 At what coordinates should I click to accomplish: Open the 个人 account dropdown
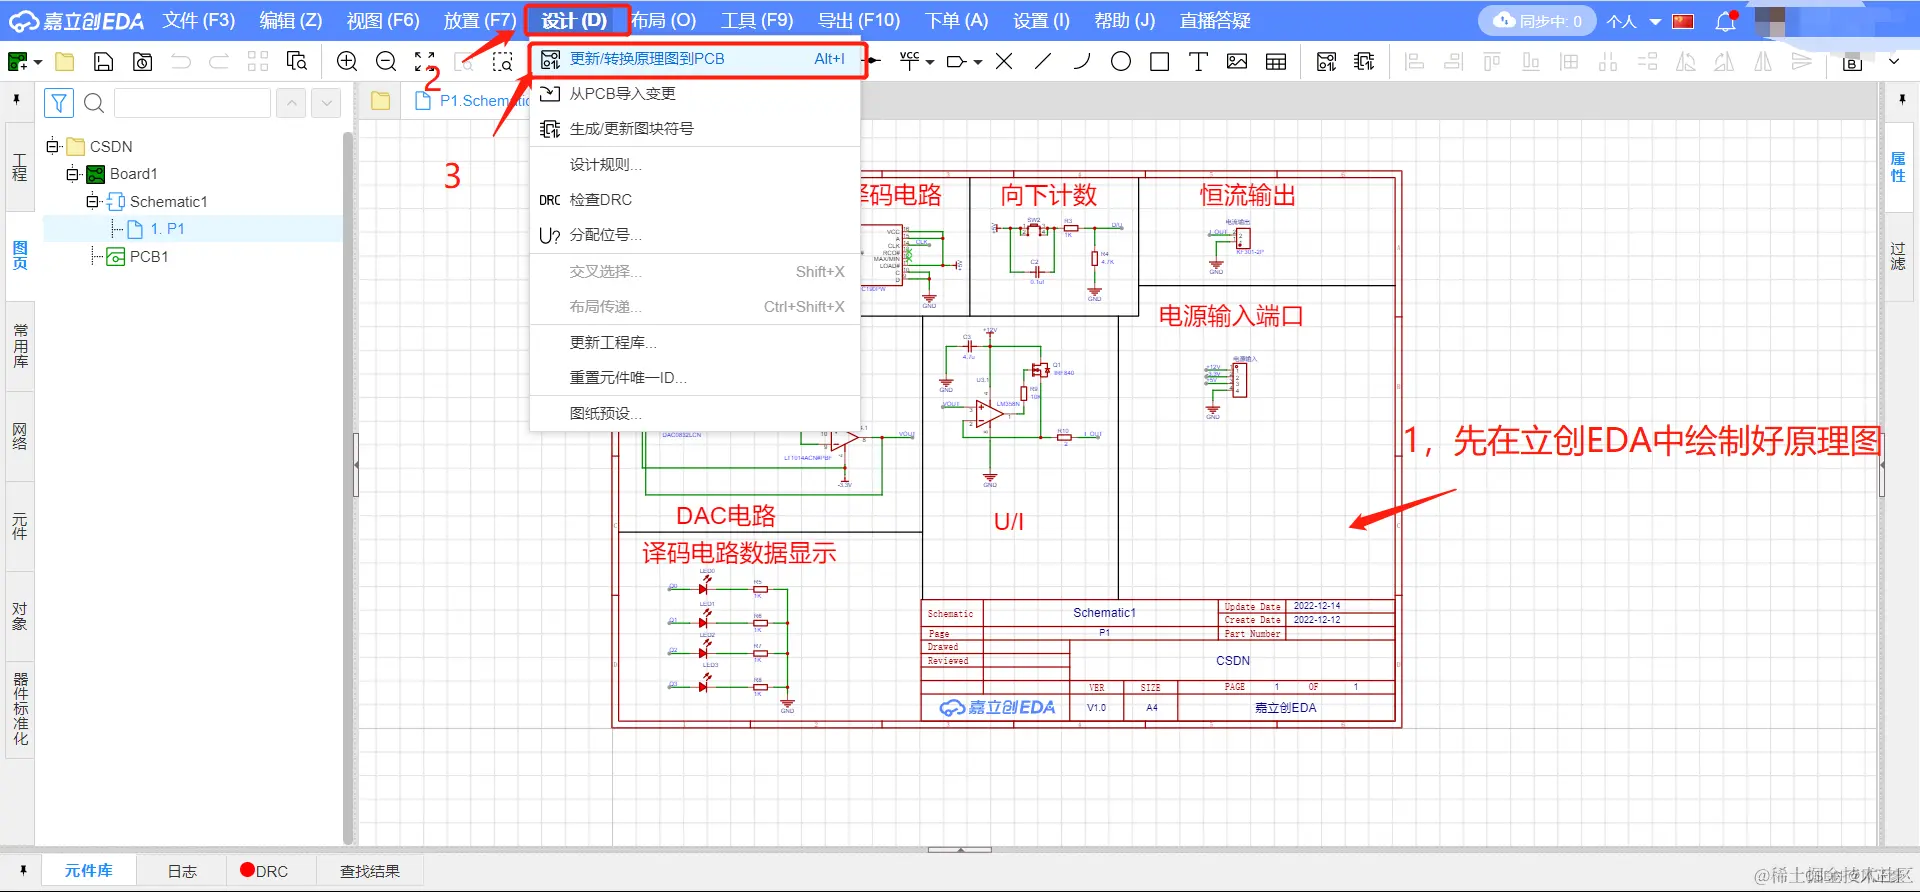[x=1633, y=21]
